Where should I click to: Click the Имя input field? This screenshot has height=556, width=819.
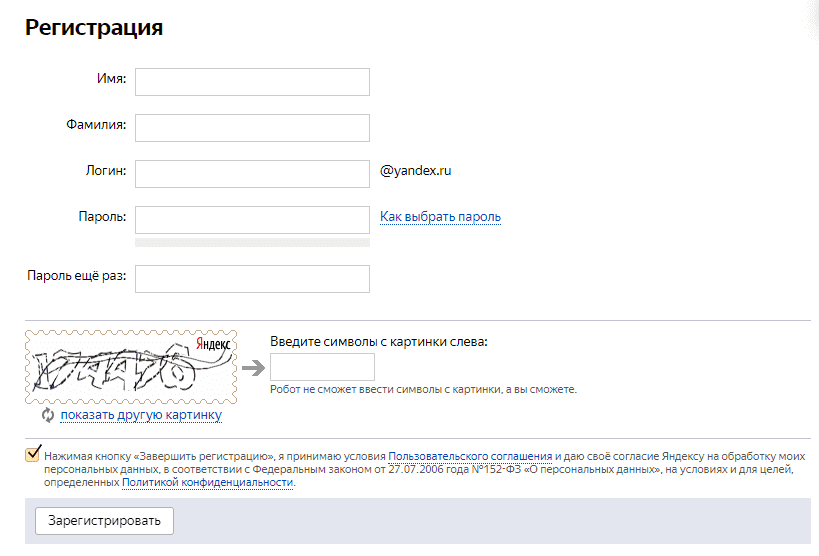(252, 82)
